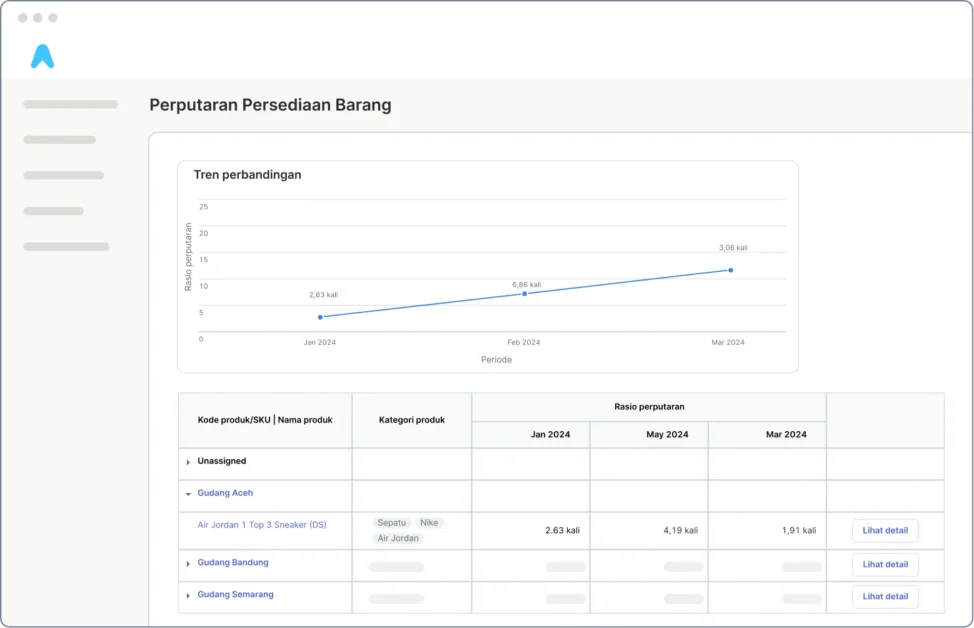Click Lihat detail in Gudang Bandung row
This screenshot has width=974, height=628.
coord(885,565)
